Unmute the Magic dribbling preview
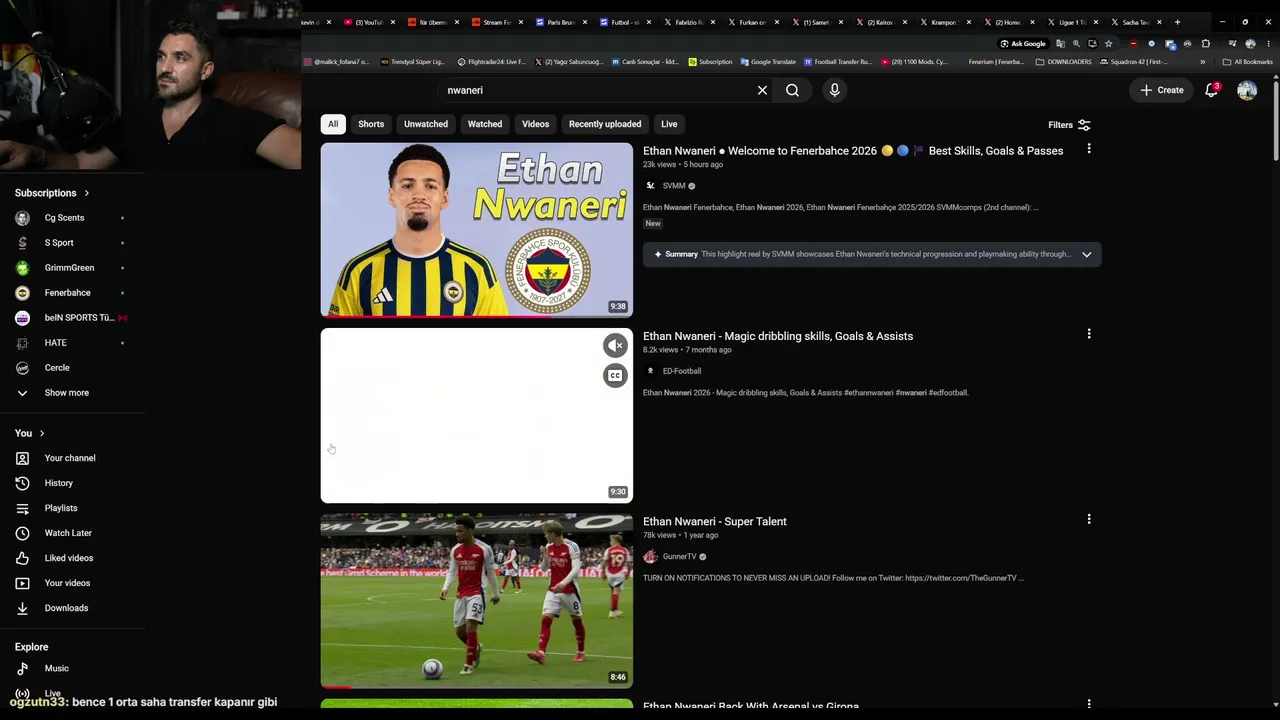 click(615, 346)
